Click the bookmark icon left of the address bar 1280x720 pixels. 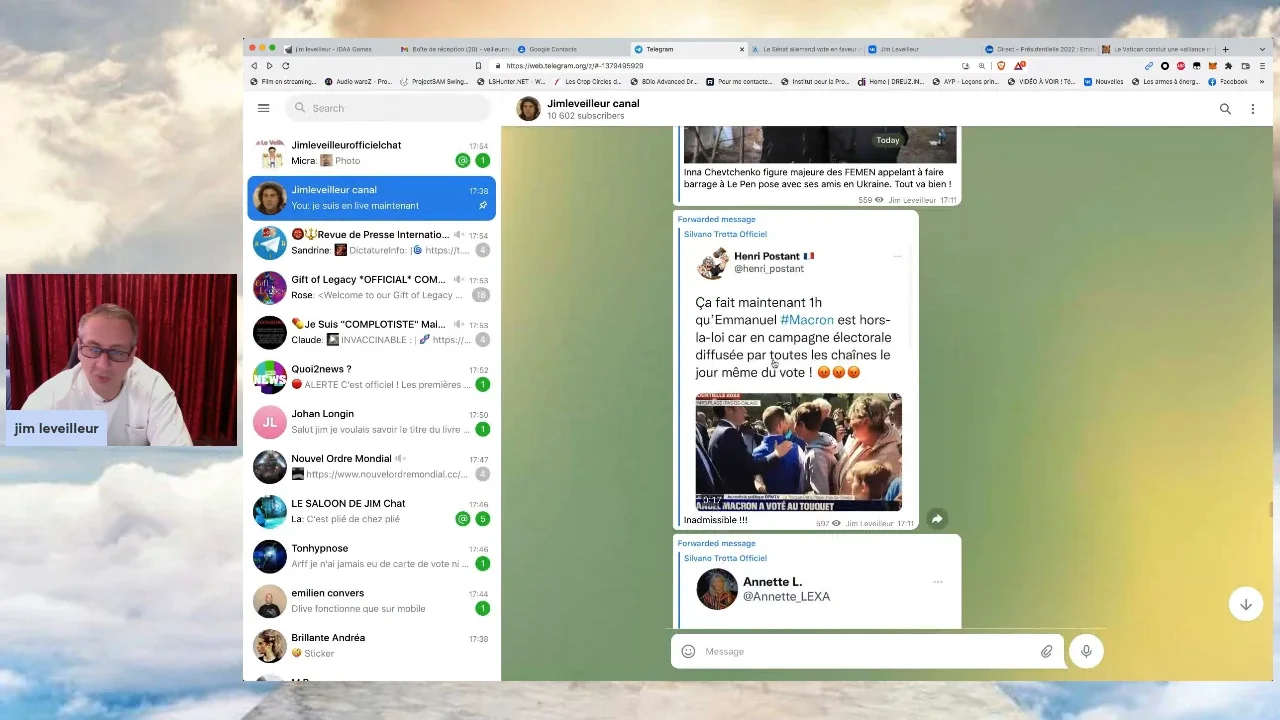pyautogui.click(x=479, y=66)
